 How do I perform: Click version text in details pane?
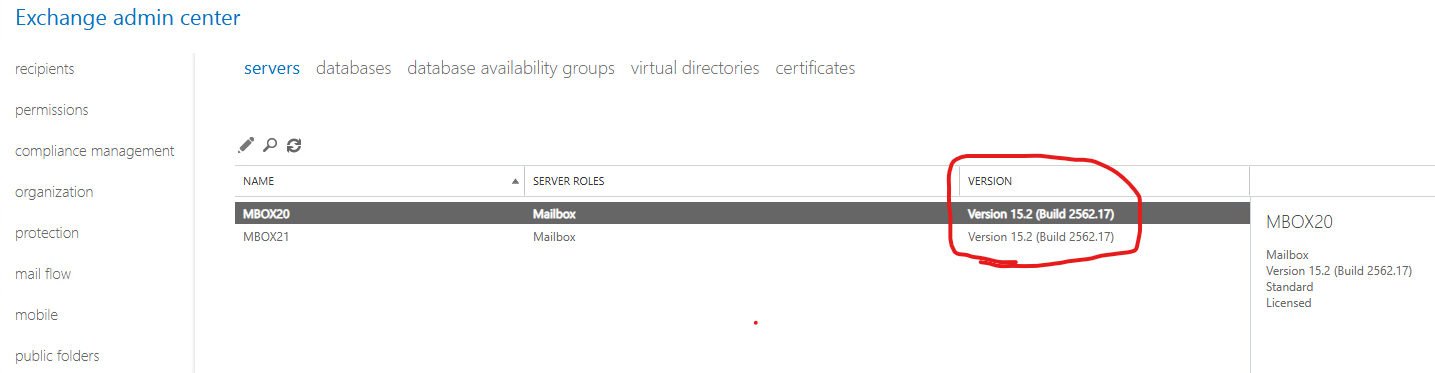(1338, 271)
